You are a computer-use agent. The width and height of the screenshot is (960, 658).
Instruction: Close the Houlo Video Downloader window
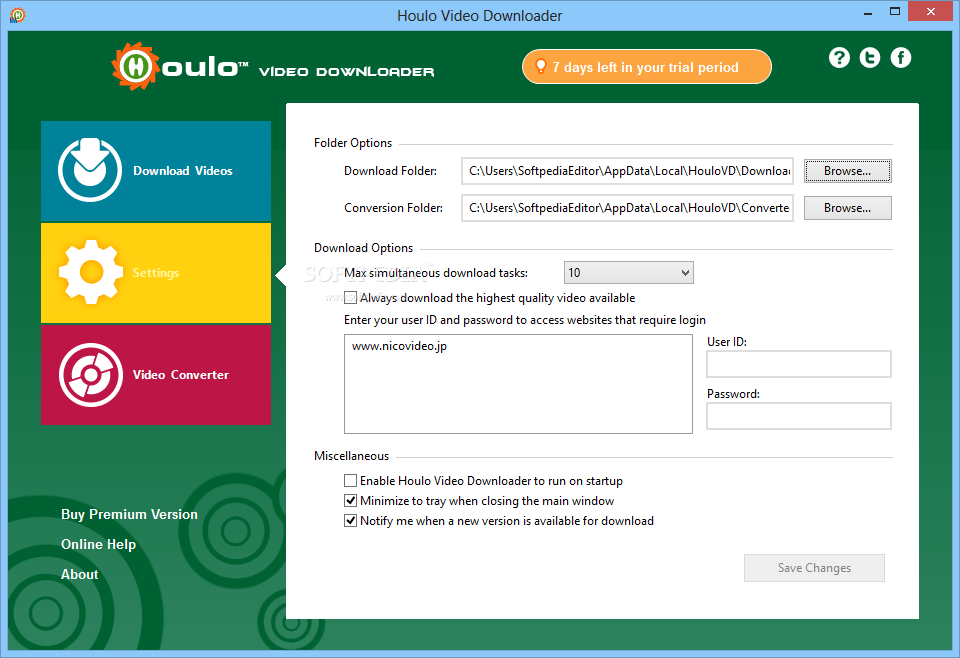click(x=931, y=12)
